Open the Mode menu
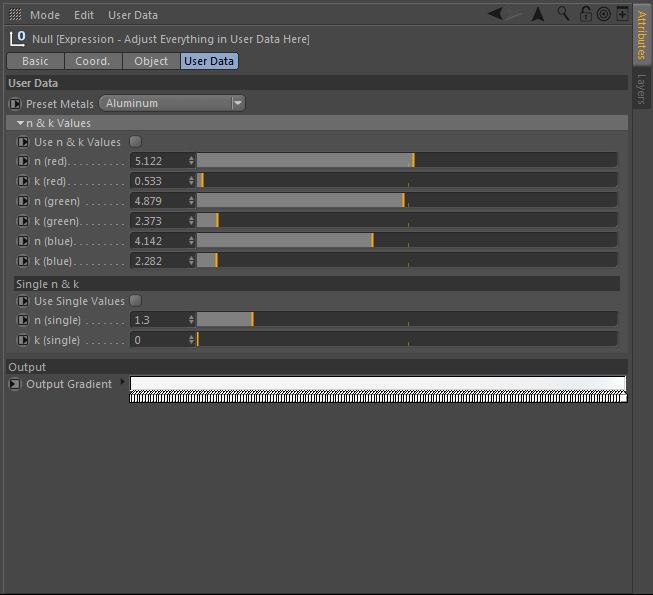 tap(45, 15)
